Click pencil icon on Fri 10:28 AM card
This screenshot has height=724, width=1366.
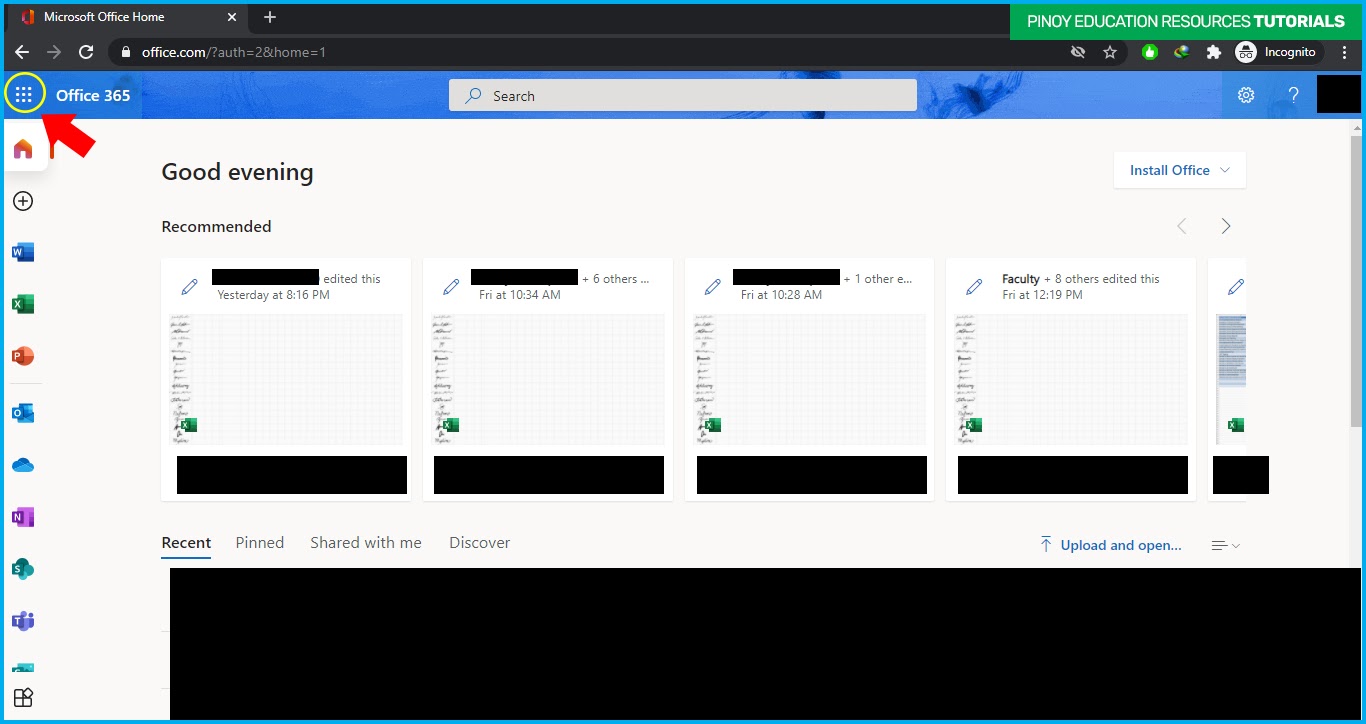713,287
